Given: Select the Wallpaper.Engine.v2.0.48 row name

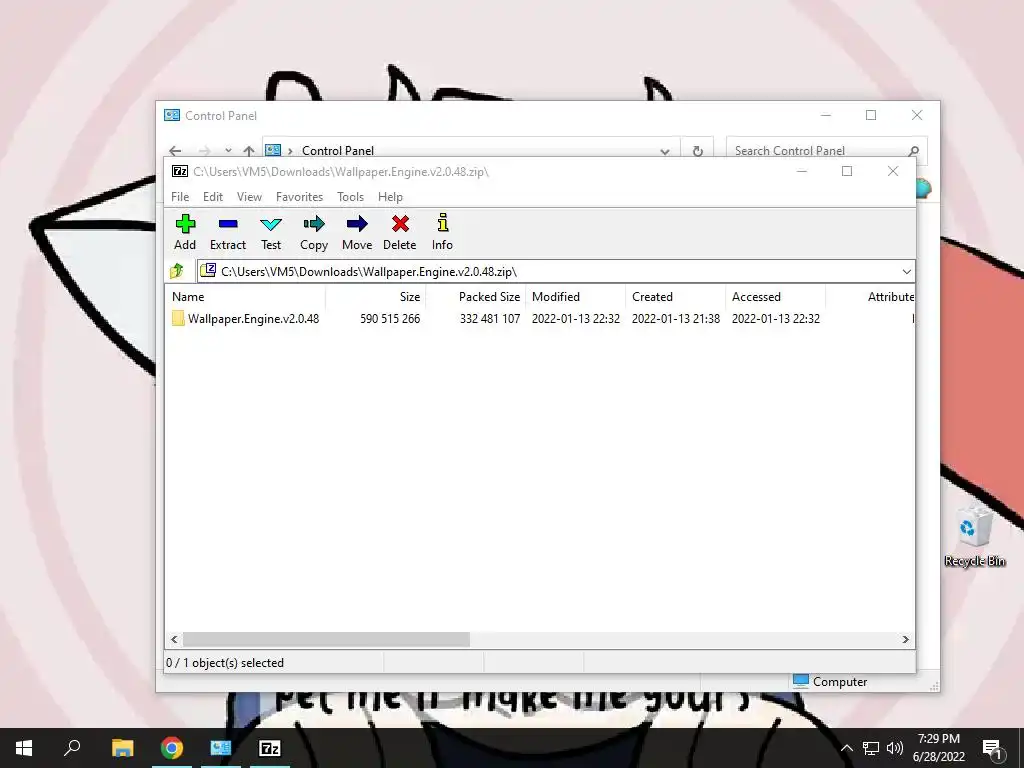Looking at the screenshot, I should click(x=253, y=319).
